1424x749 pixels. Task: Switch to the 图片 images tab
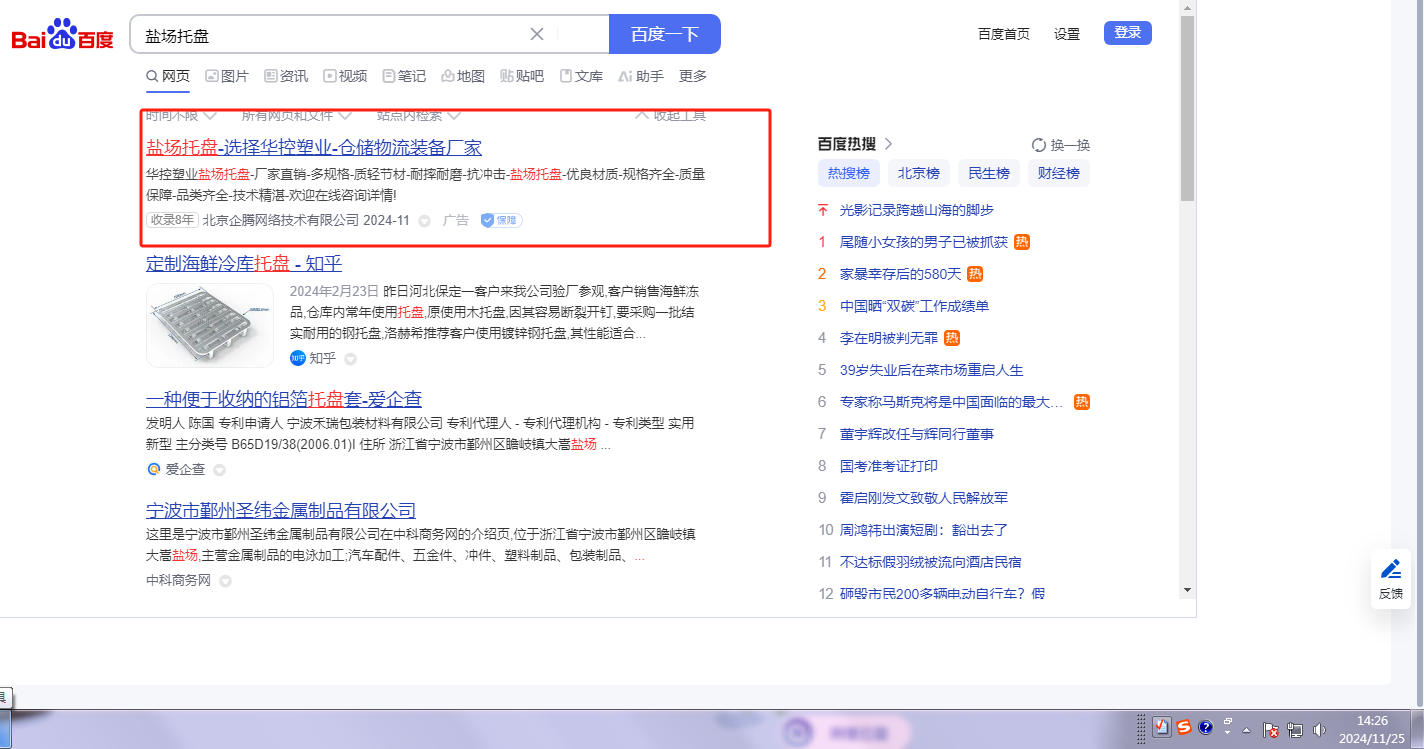pos(227,76)
